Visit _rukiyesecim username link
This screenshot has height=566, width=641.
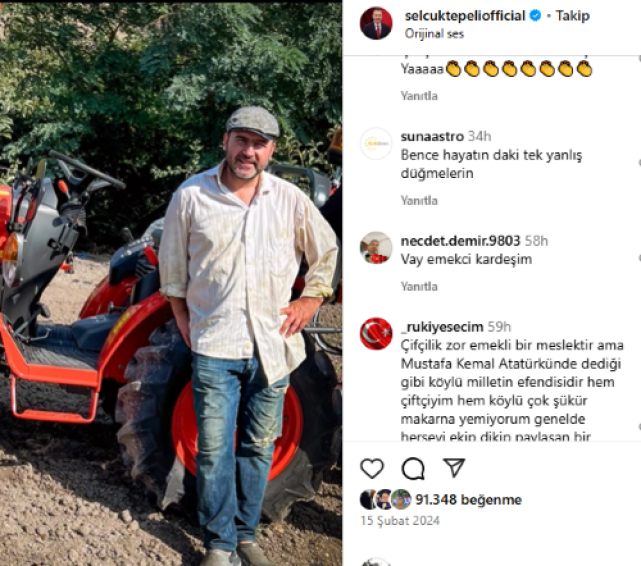pos(442,327)
